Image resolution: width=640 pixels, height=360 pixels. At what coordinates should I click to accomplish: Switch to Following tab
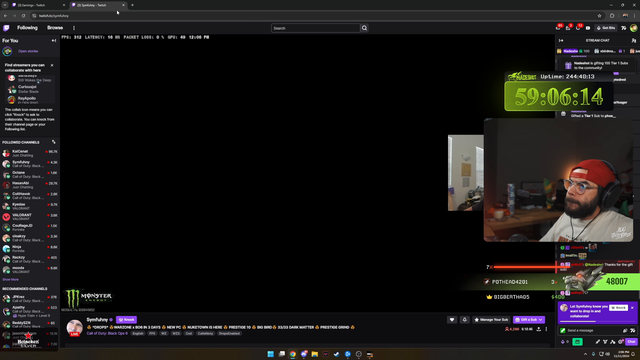27,28
